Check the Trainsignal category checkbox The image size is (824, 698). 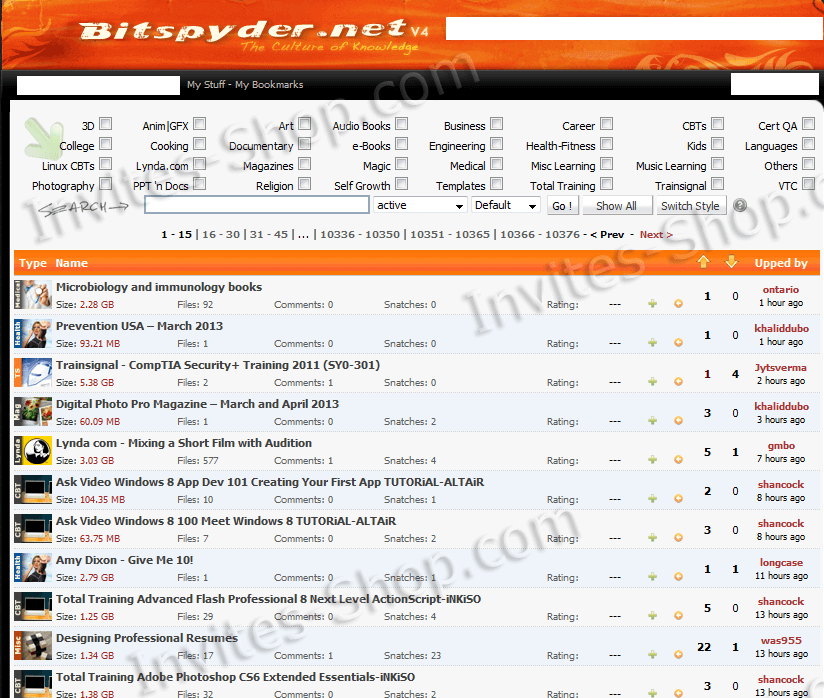718,183
